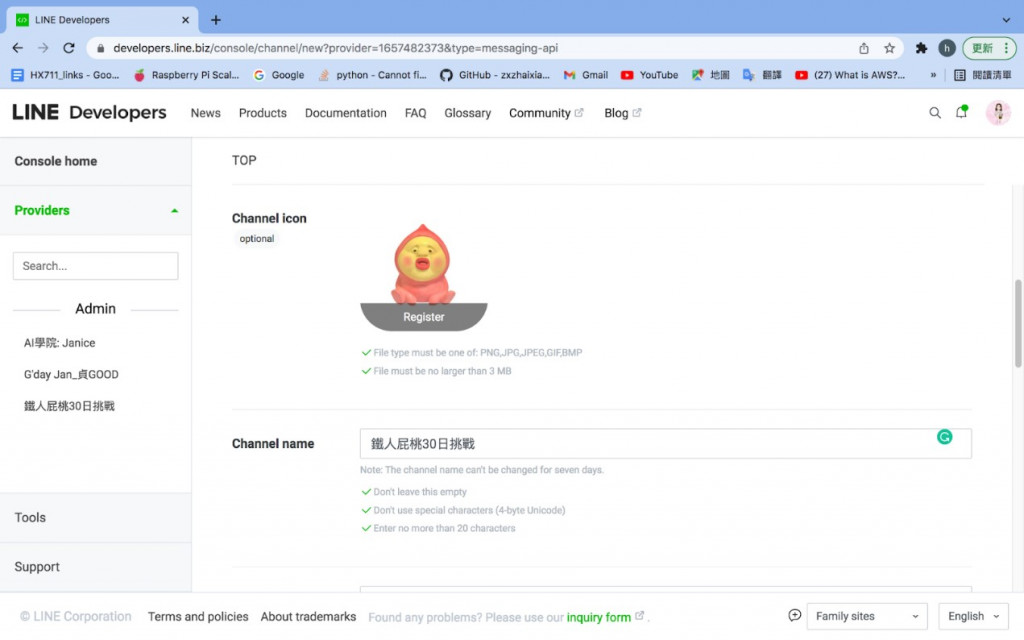Show more bookmarks overflow chevron
1024x640 pixels.
point(933,75)
